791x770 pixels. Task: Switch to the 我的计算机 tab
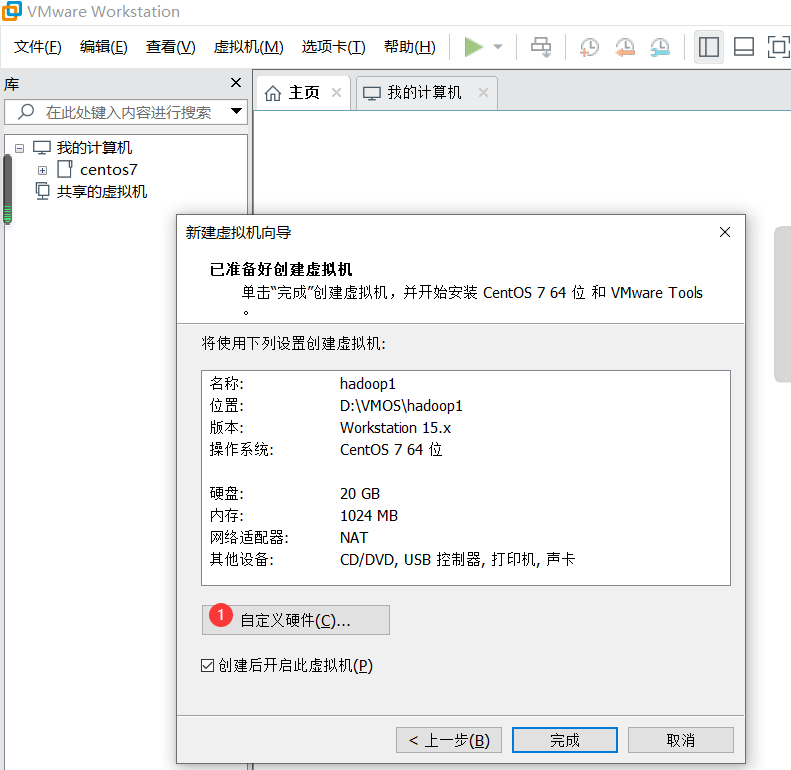pos(427,93)
